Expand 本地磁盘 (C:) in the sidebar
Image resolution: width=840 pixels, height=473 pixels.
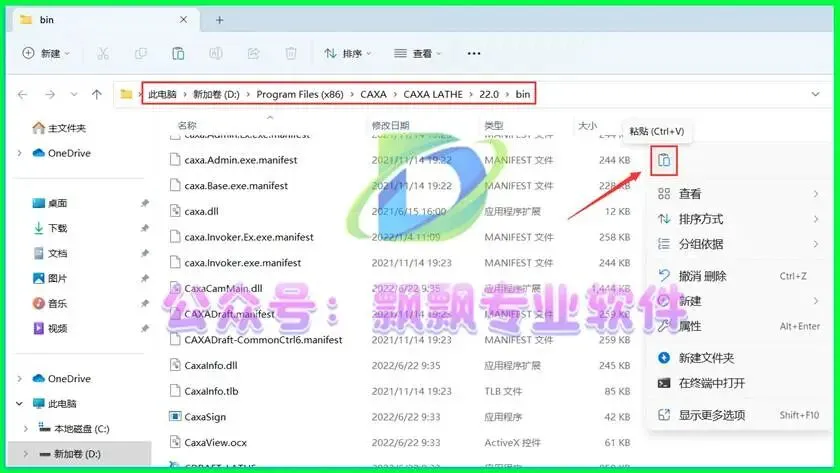point(26,429)
